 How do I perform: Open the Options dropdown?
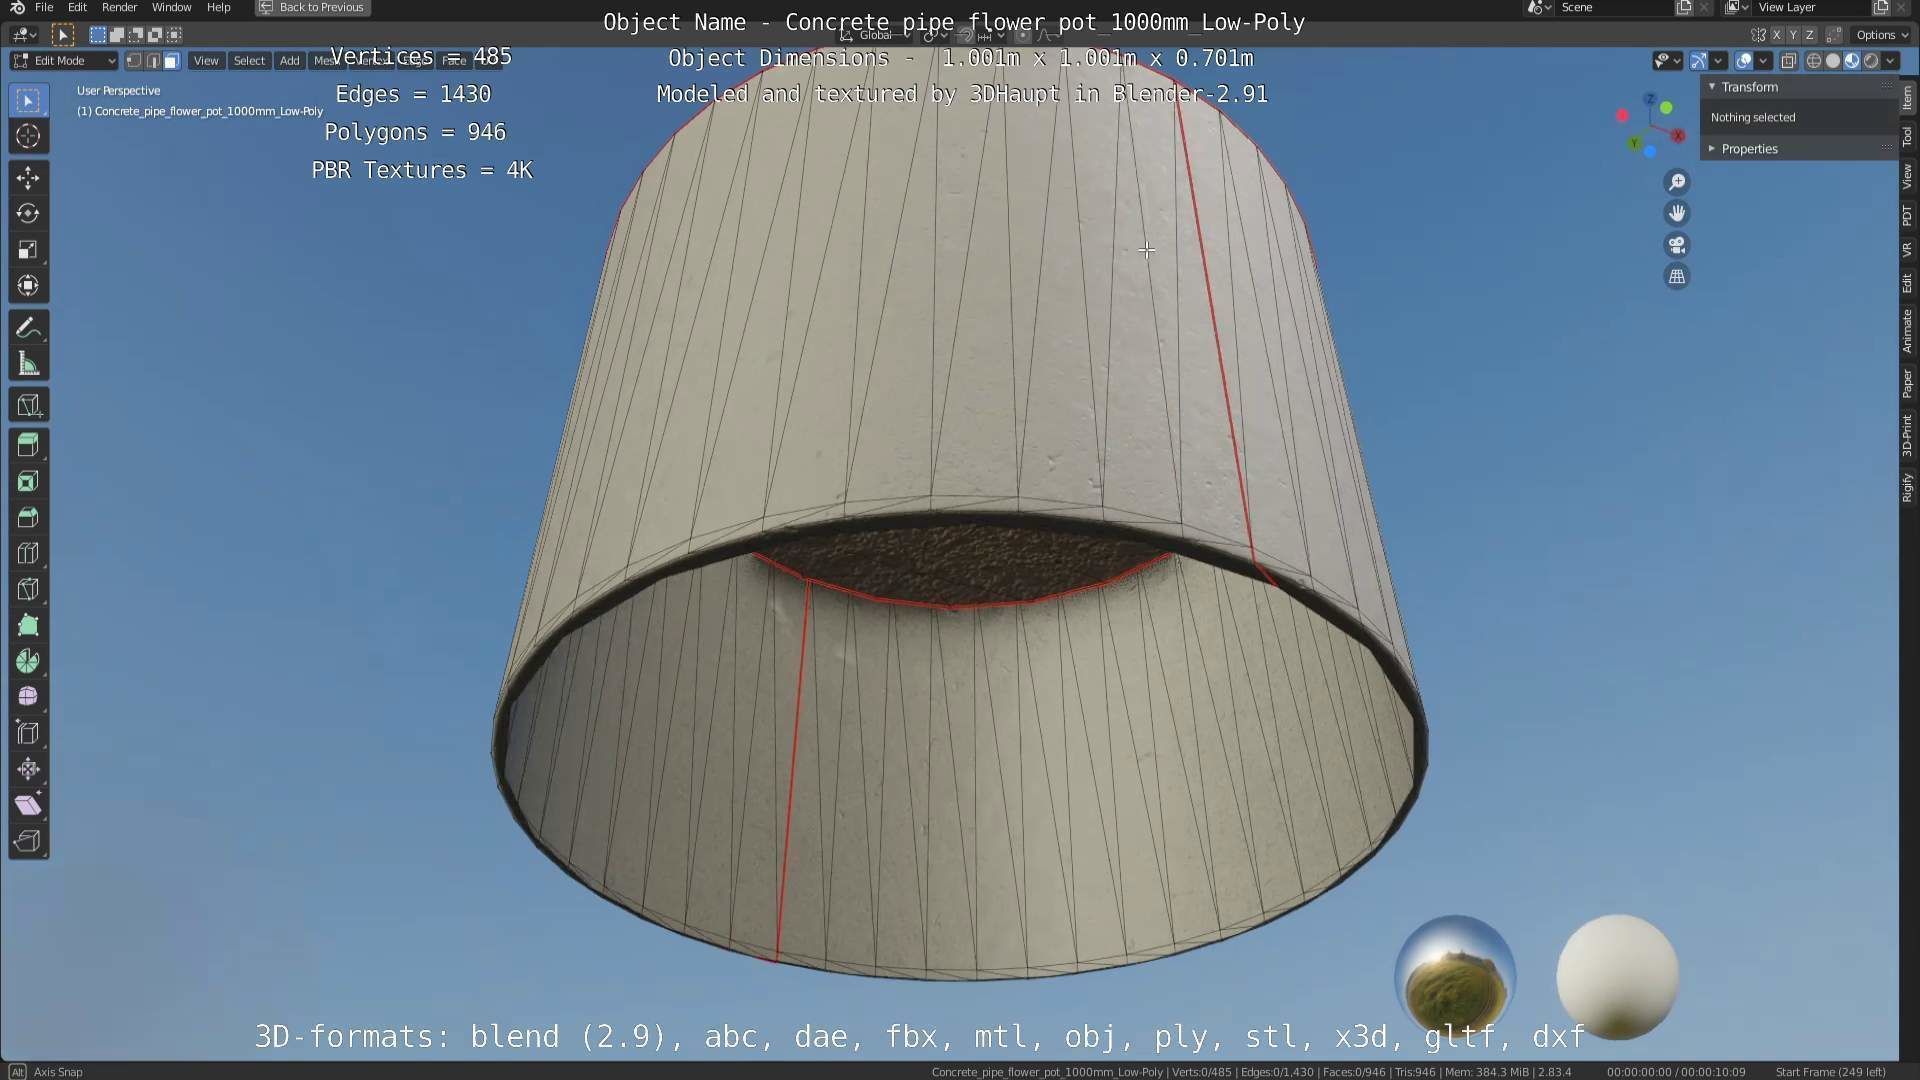[1882, 35]
